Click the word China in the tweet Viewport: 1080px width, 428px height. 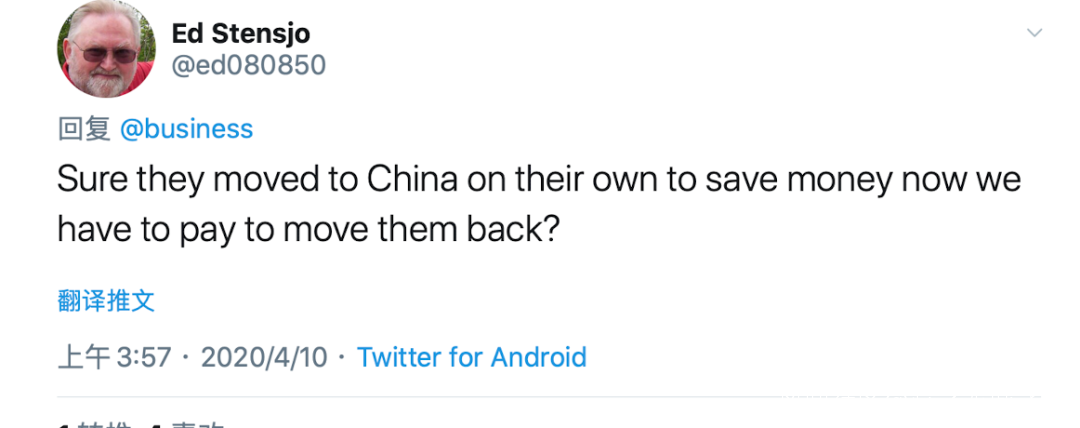pyautogui.click(x=412, y=181)
